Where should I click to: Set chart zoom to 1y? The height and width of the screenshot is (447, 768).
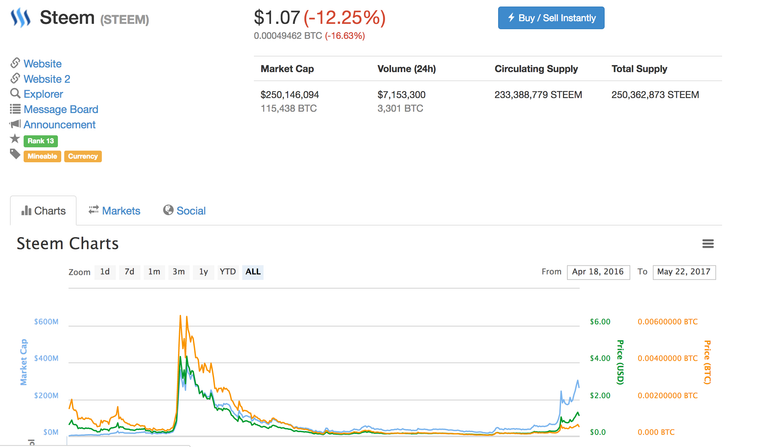pos(204,272)
